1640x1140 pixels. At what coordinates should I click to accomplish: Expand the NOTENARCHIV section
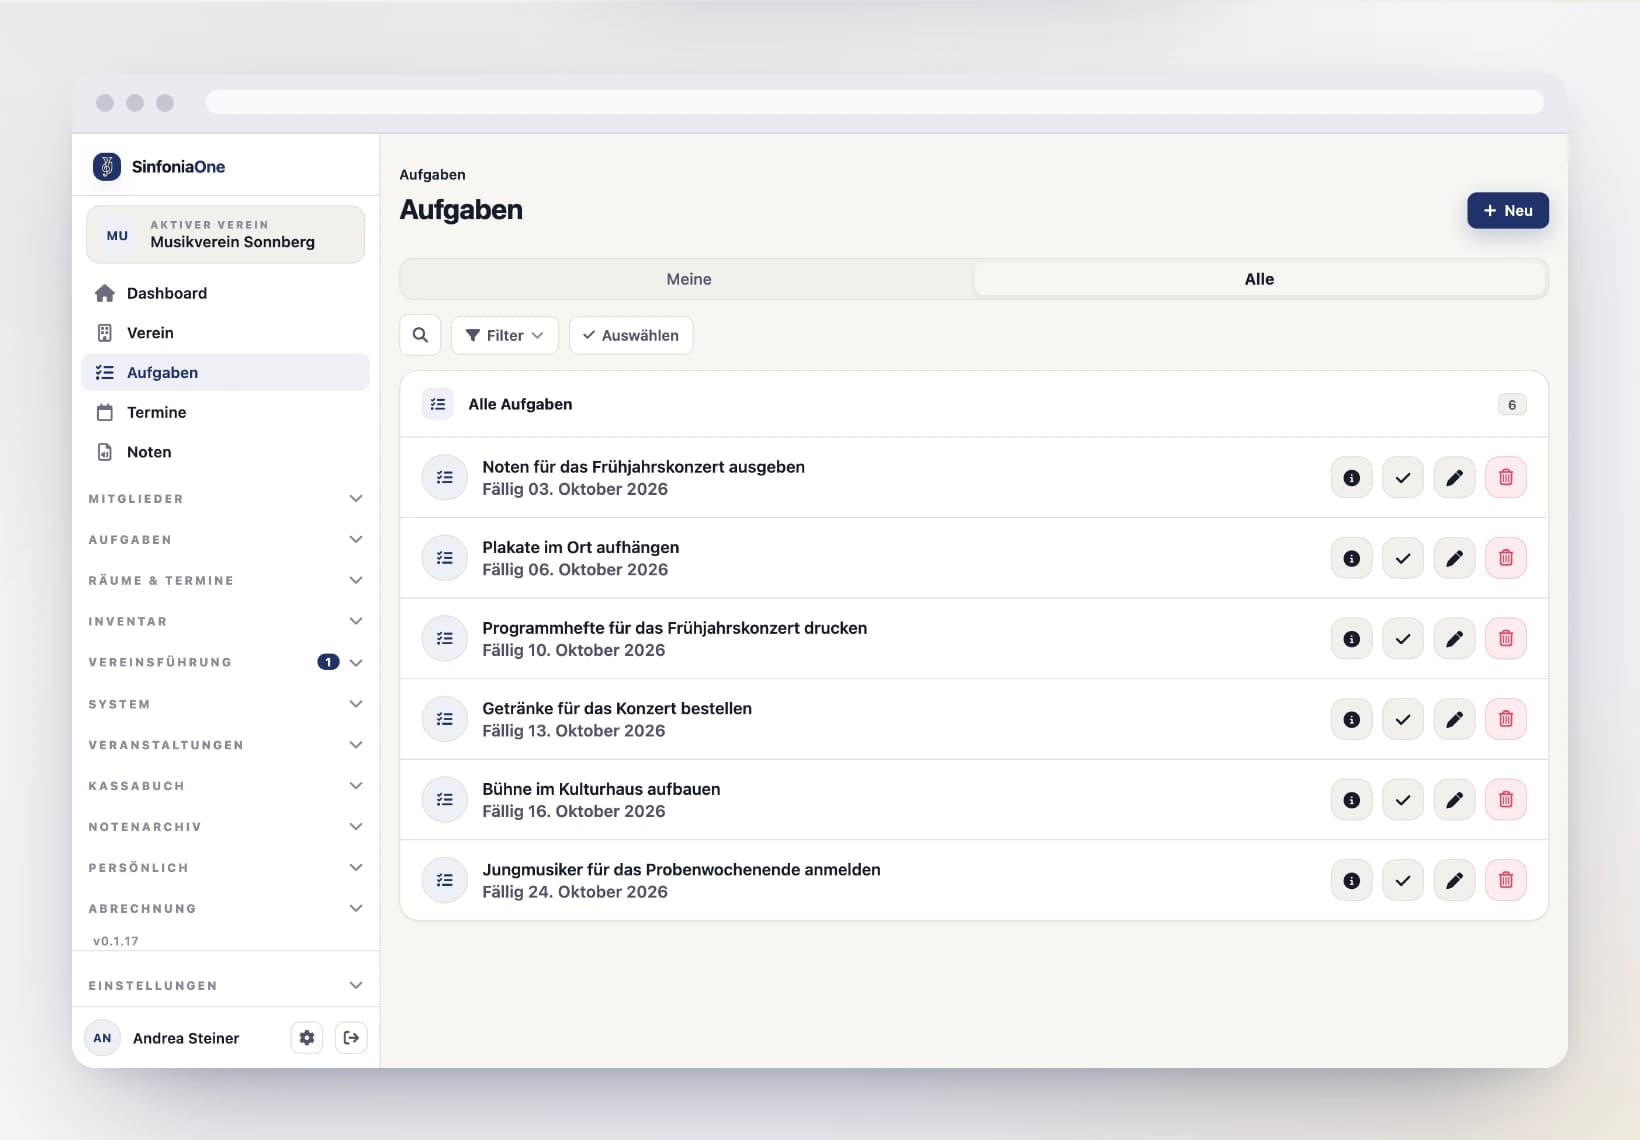tap(226, 827)
